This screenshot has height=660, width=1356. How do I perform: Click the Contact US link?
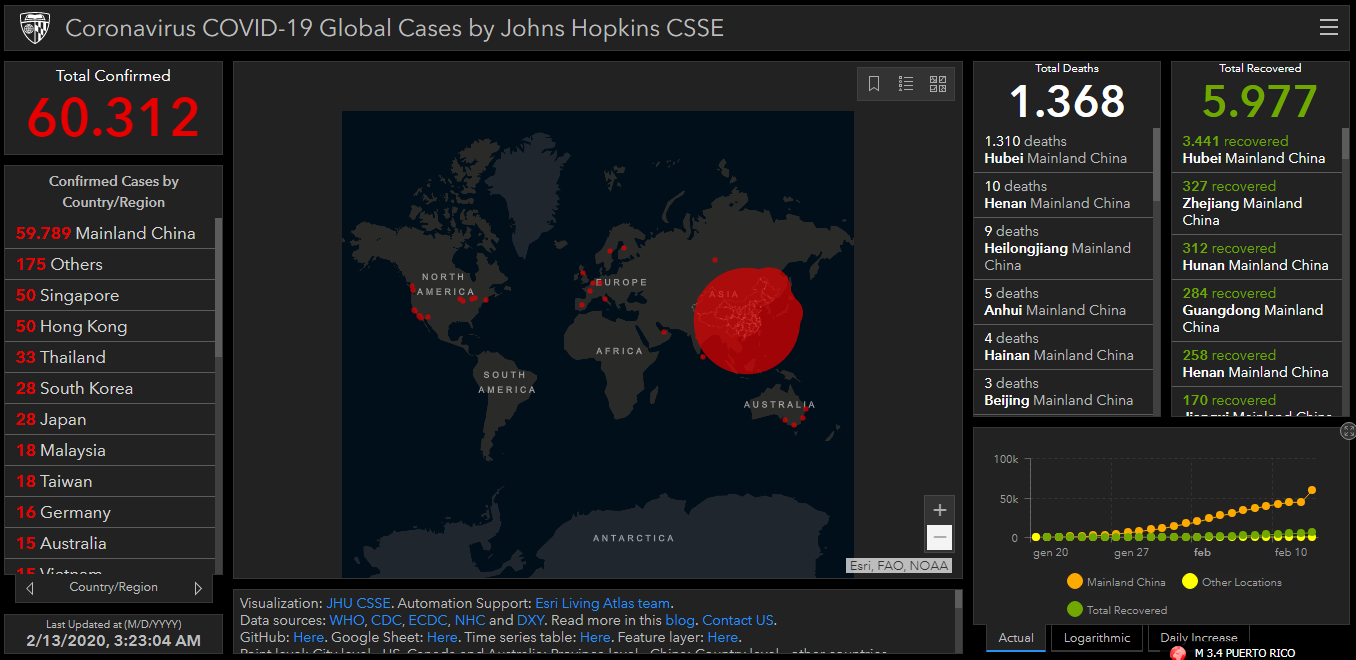(738, 621)
